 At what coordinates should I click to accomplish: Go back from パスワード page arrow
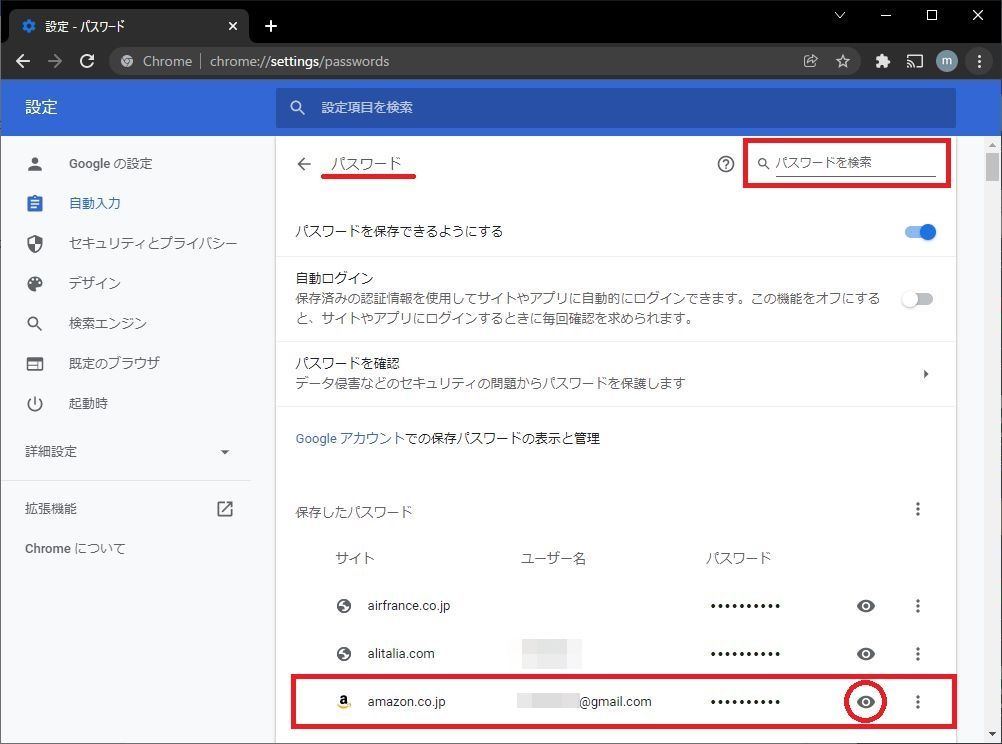coord(304,164)
